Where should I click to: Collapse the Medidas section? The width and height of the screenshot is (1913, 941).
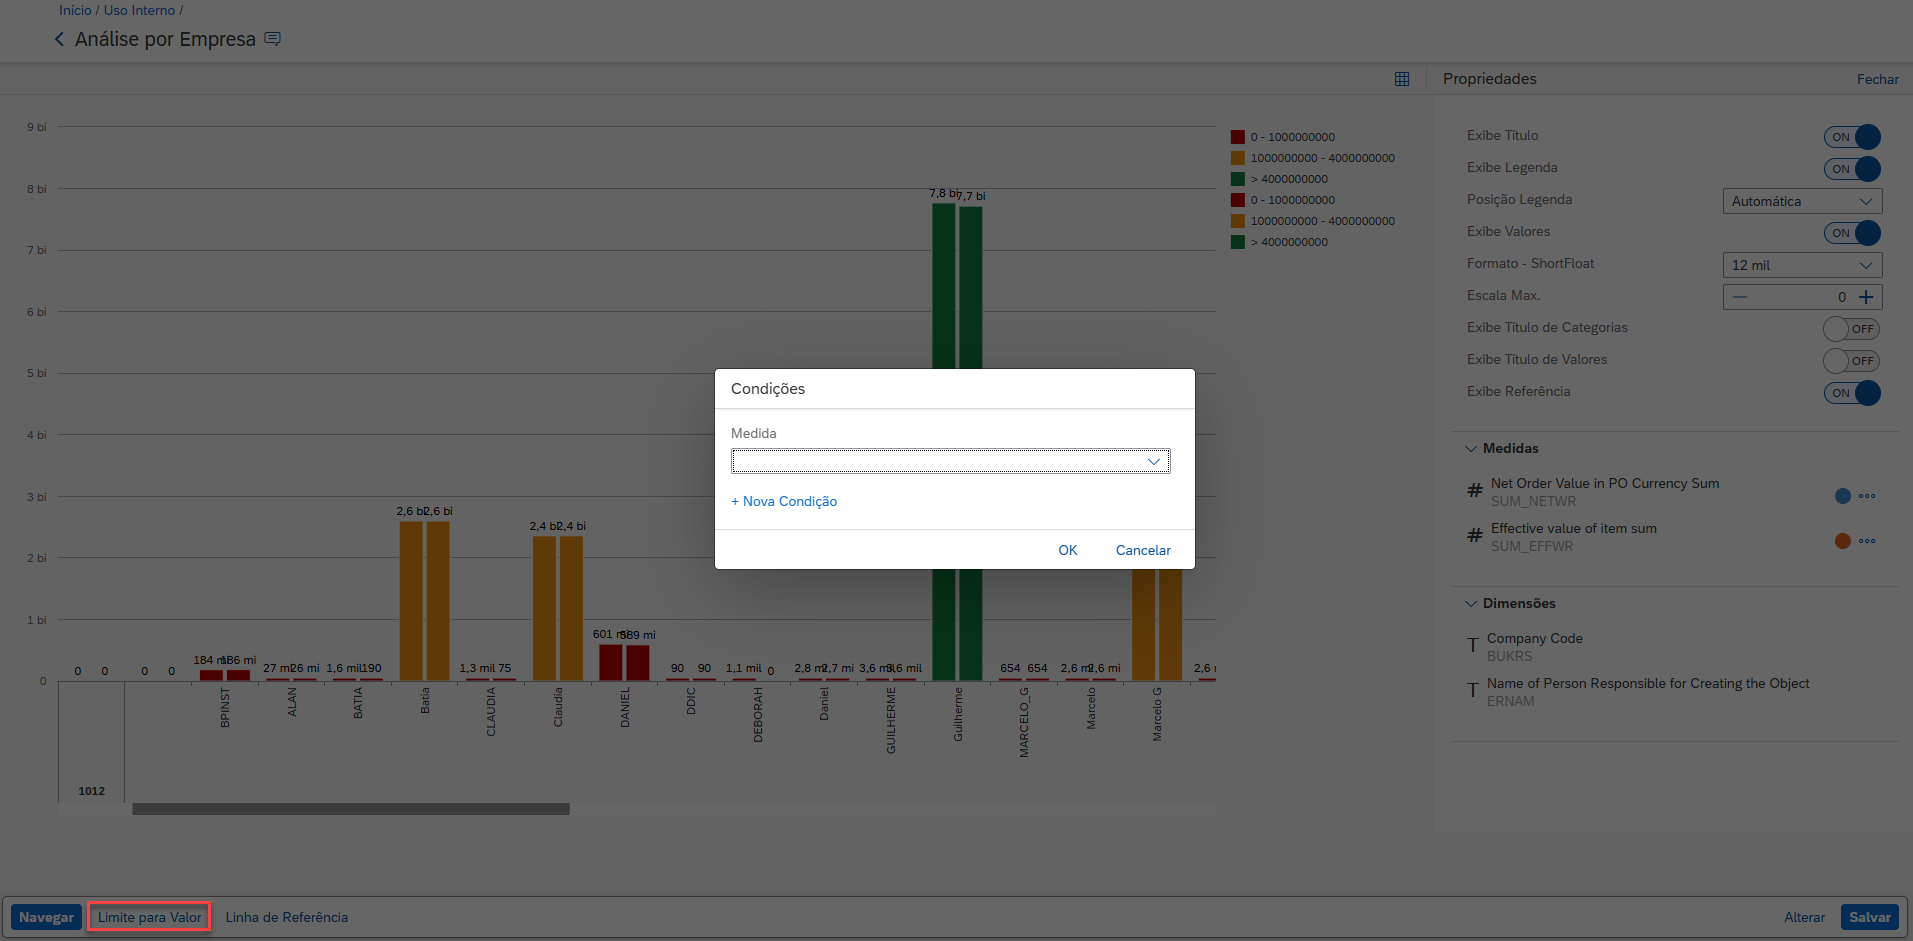coord(1471,449)
